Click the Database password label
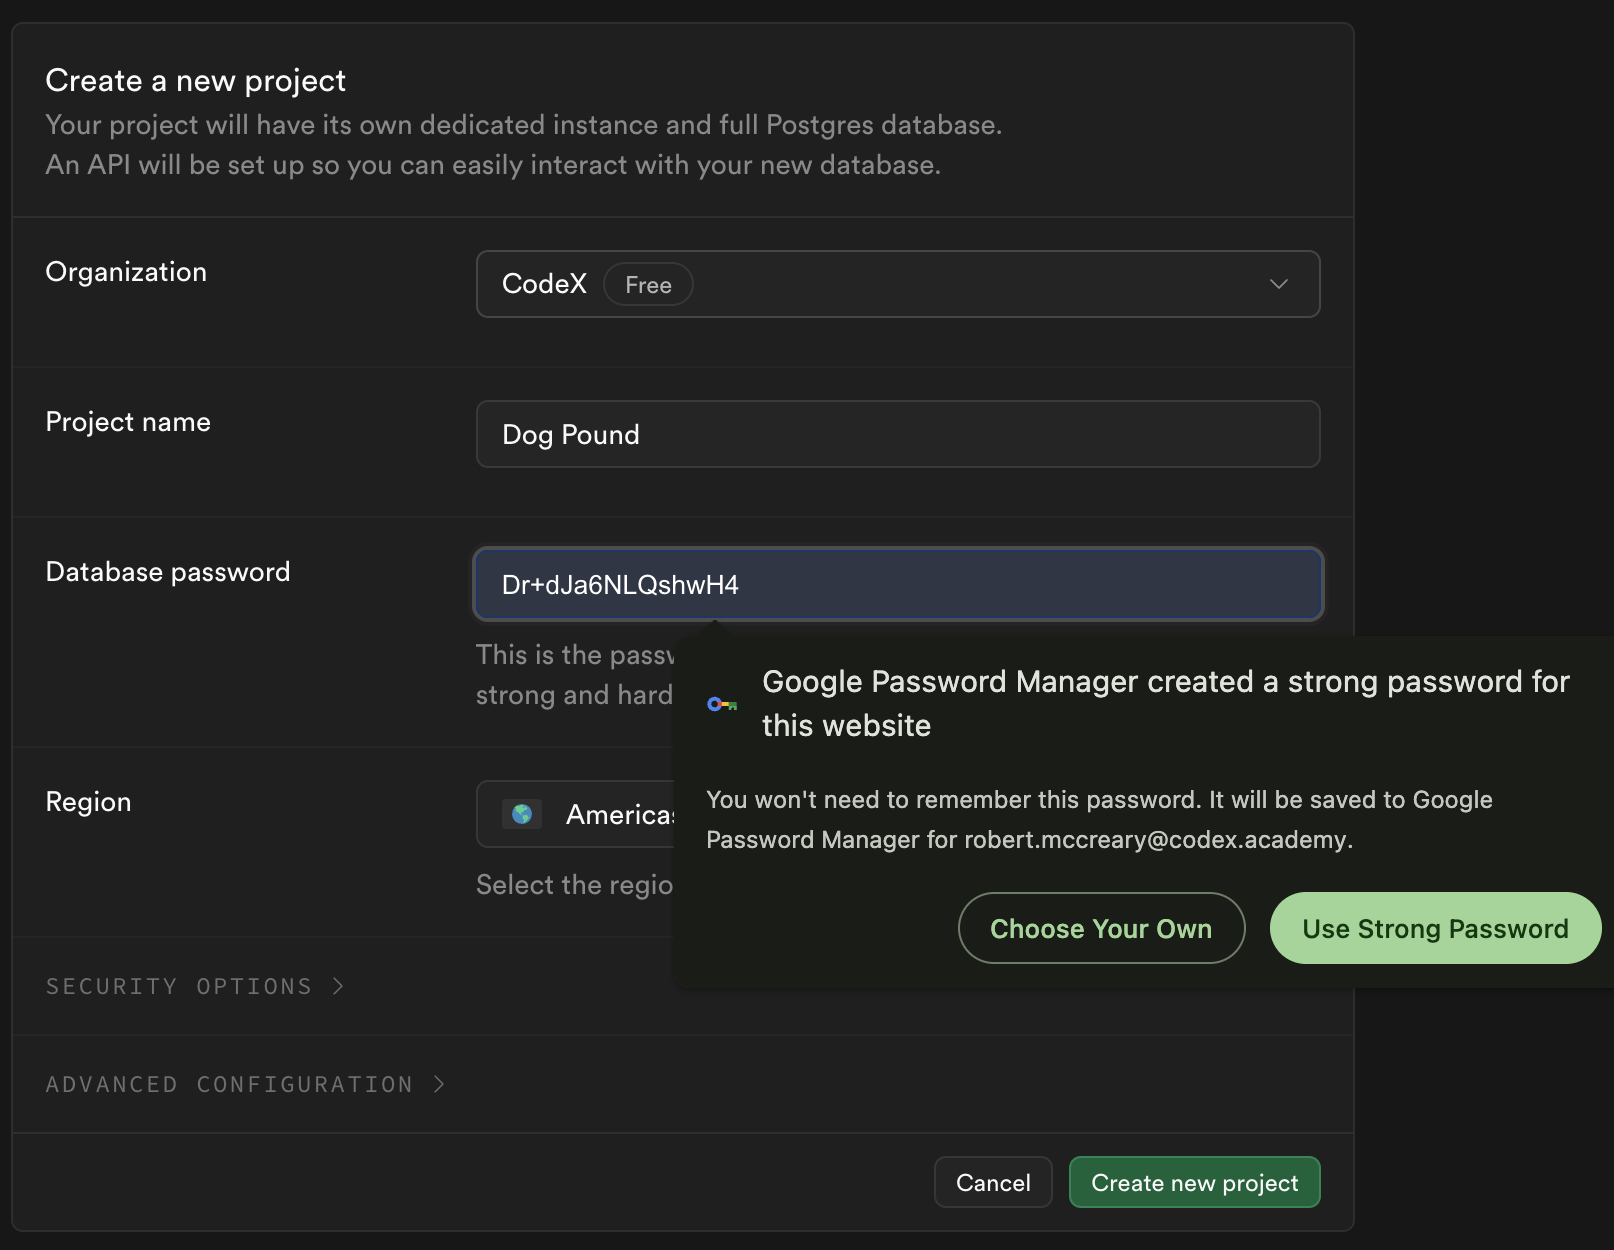Viewport: 1614px width, 1250px height. pos(167,571)
